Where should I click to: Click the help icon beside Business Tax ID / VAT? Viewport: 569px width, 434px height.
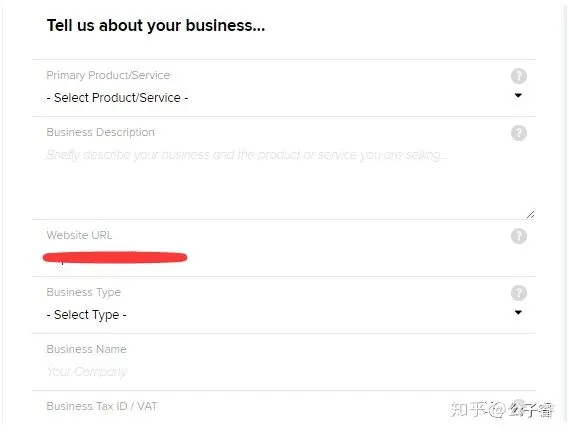[519, 406]
